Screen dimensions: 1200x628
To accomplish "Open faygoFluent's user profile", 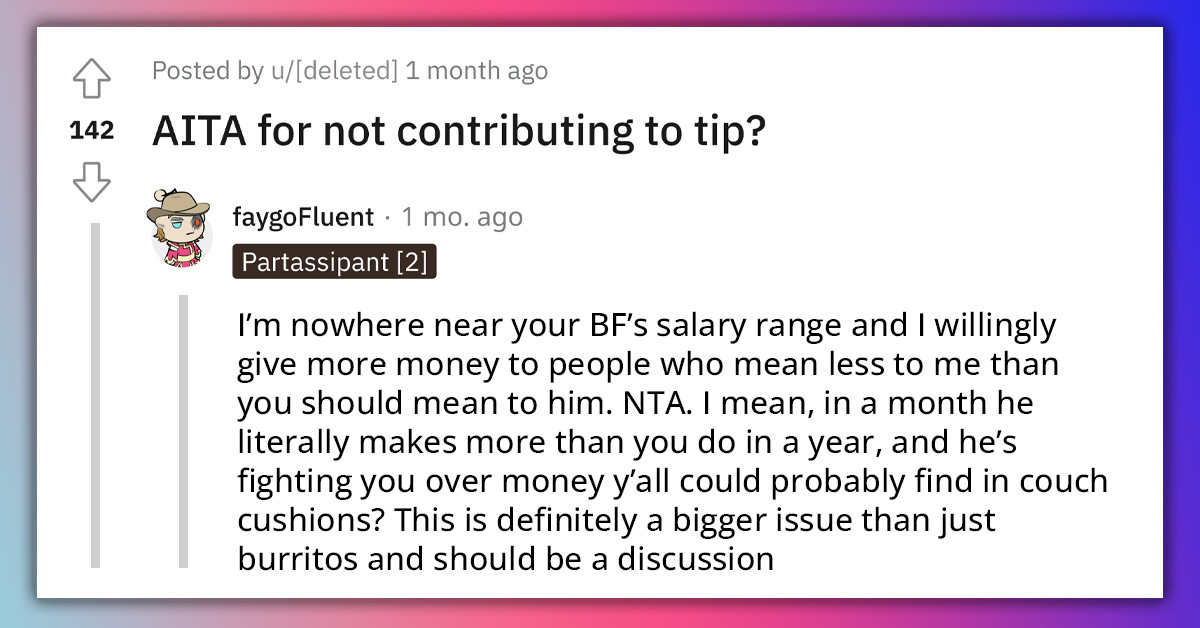I will [x=302, y=216].
